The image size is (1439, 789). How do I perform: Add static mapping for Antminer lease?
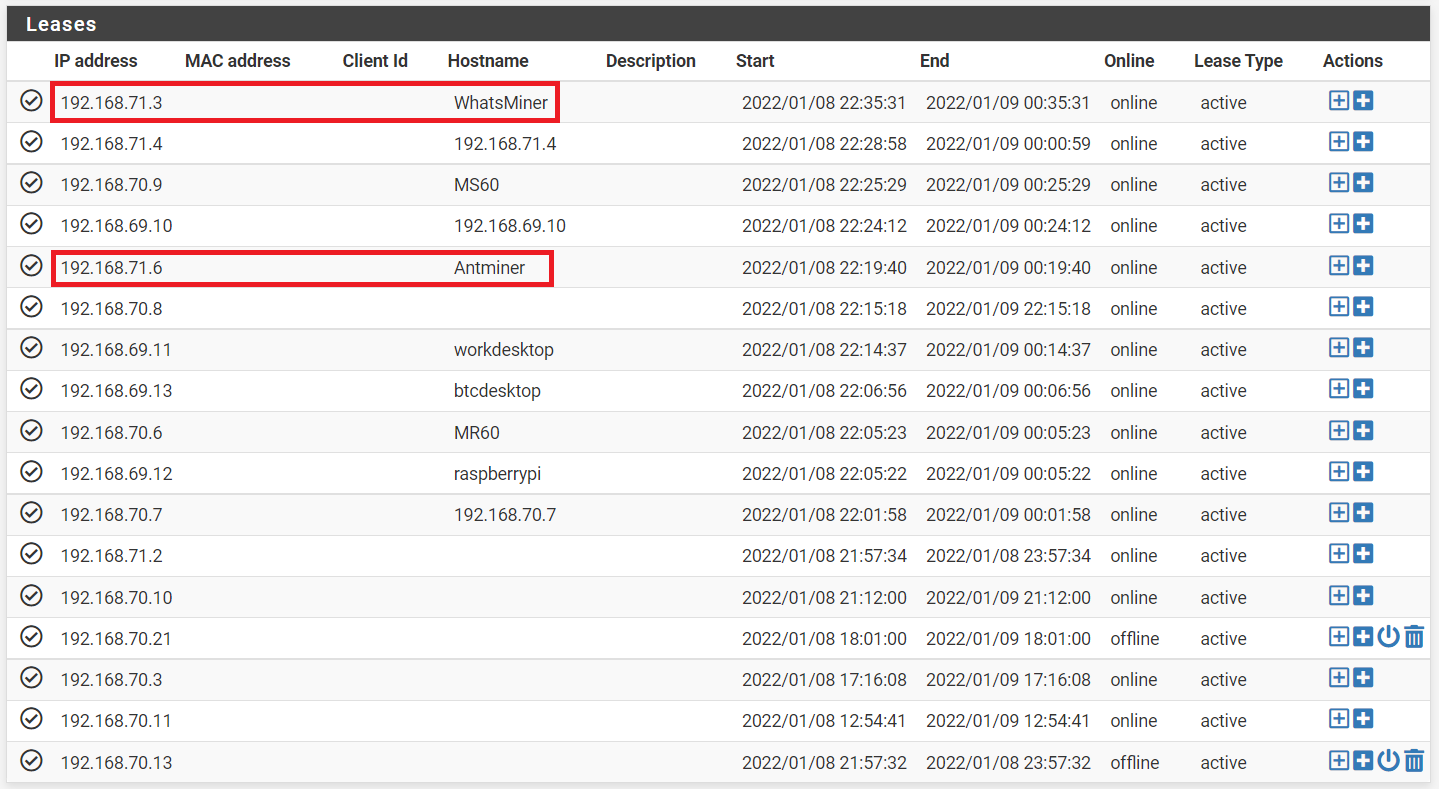pos(1339,266)
